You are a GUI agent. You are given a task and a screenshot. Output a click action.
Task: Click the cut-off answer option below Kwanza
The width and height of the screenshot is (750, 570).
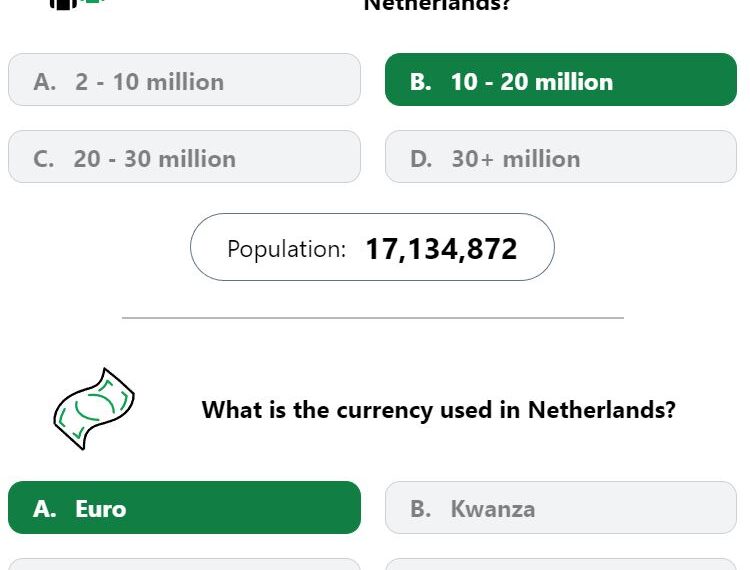tap(561, 564)
